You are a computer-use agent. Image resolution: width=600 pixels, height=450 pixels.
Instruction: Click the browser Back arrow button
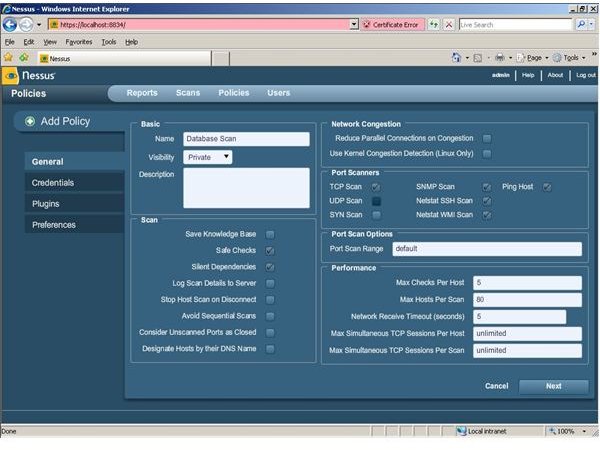tap(10, 25)
